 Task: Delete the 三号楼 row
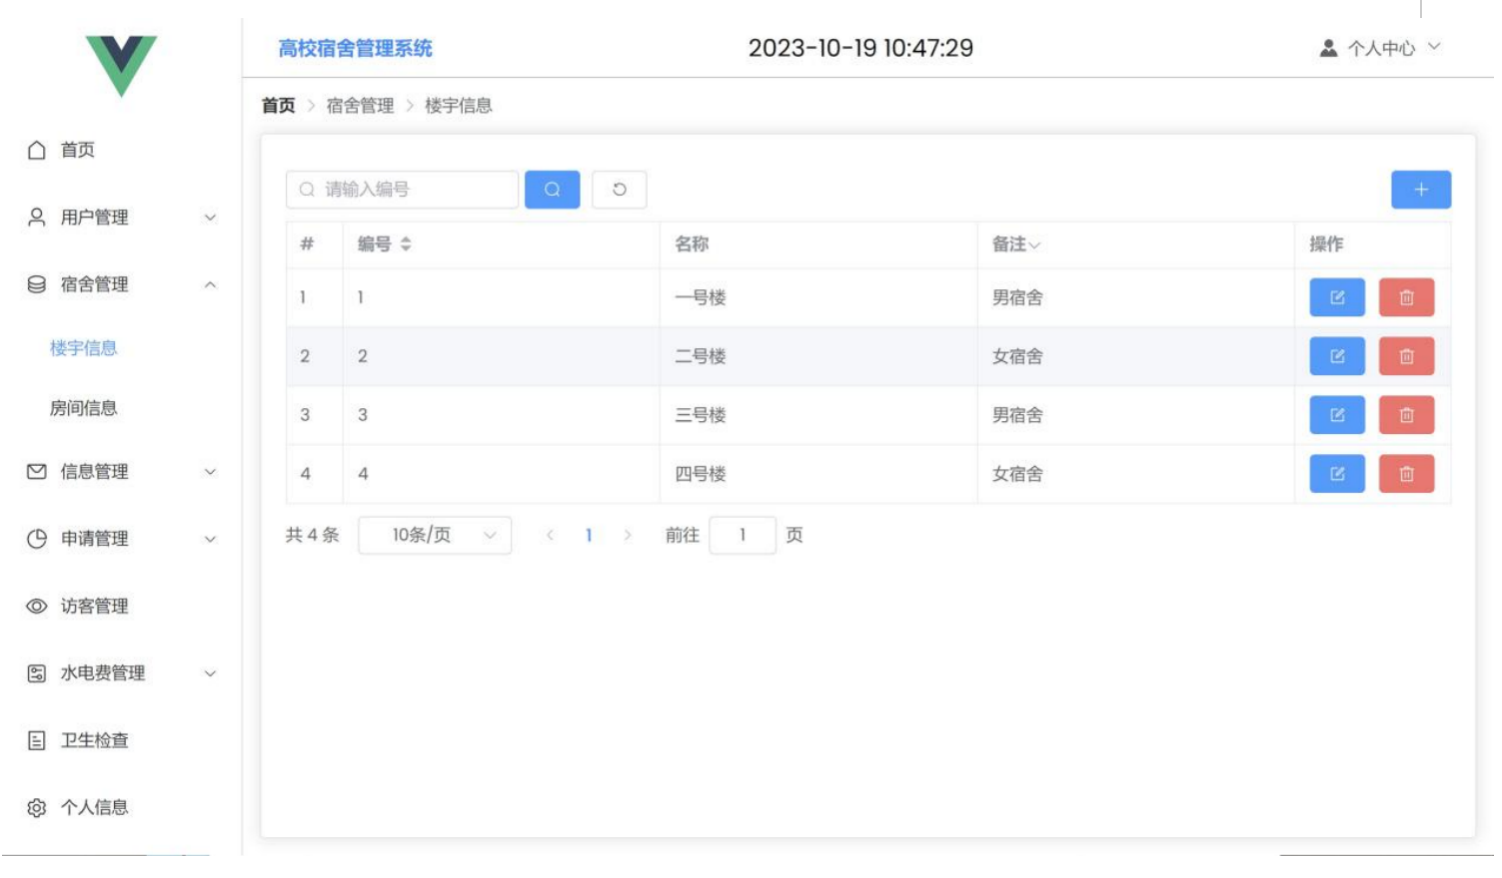1406,415
